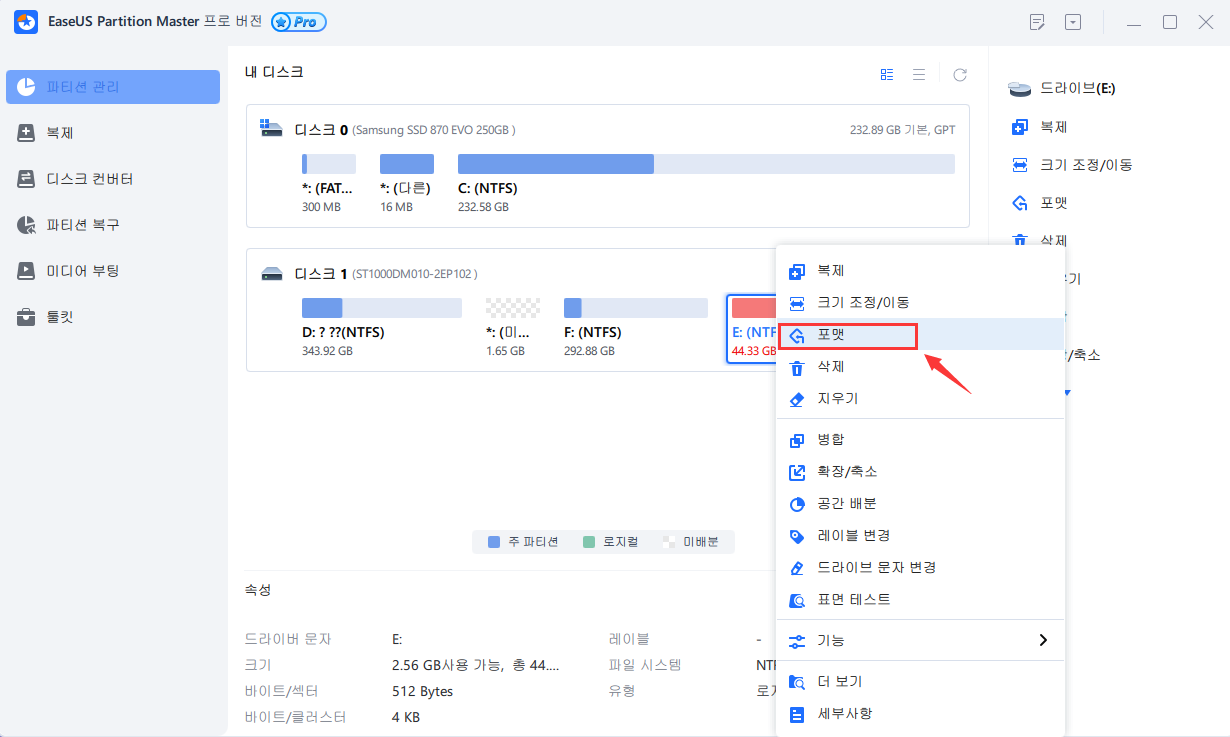This screenshot has width=1230, height=737.
Task: Open the title bar dropdown arrow
Action: tap(1073, 21)
